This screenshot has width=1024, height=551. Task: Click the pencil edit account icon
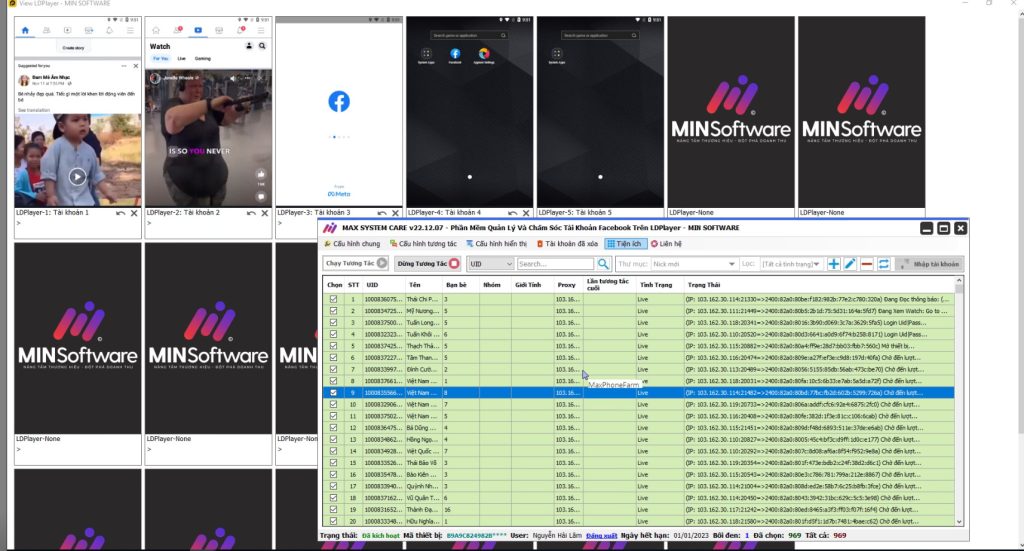(x=850, y=264)
